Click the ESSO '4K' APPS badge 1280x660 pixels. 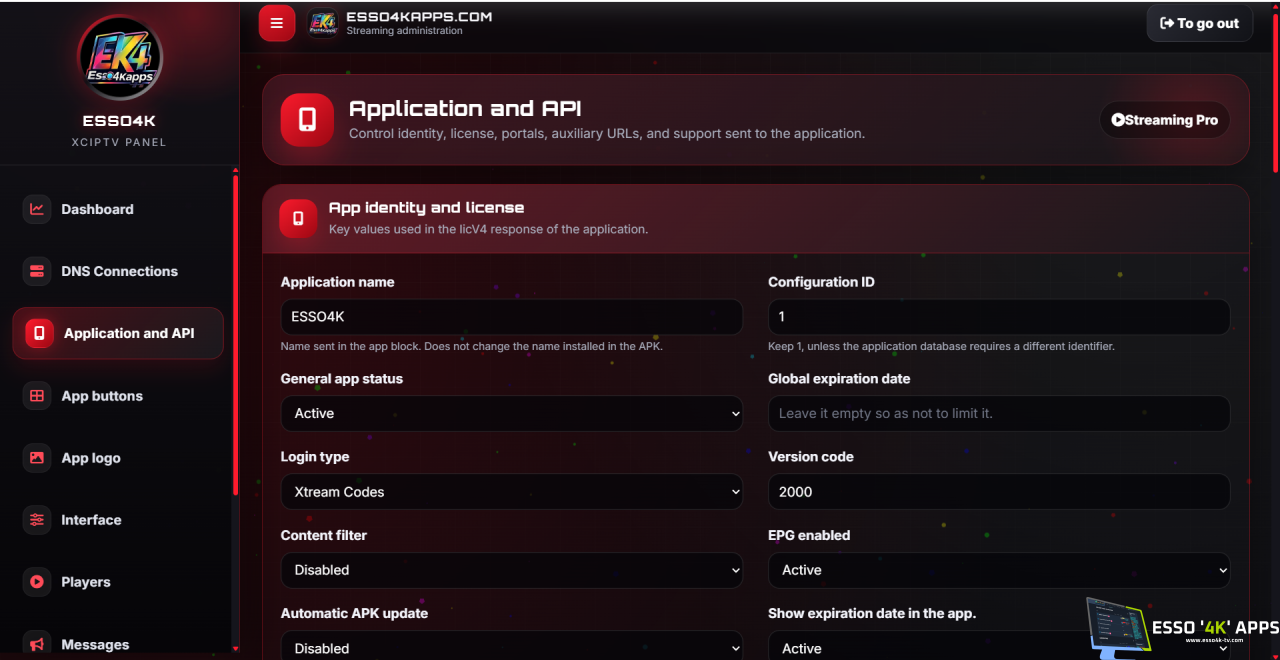point(1182,628)
